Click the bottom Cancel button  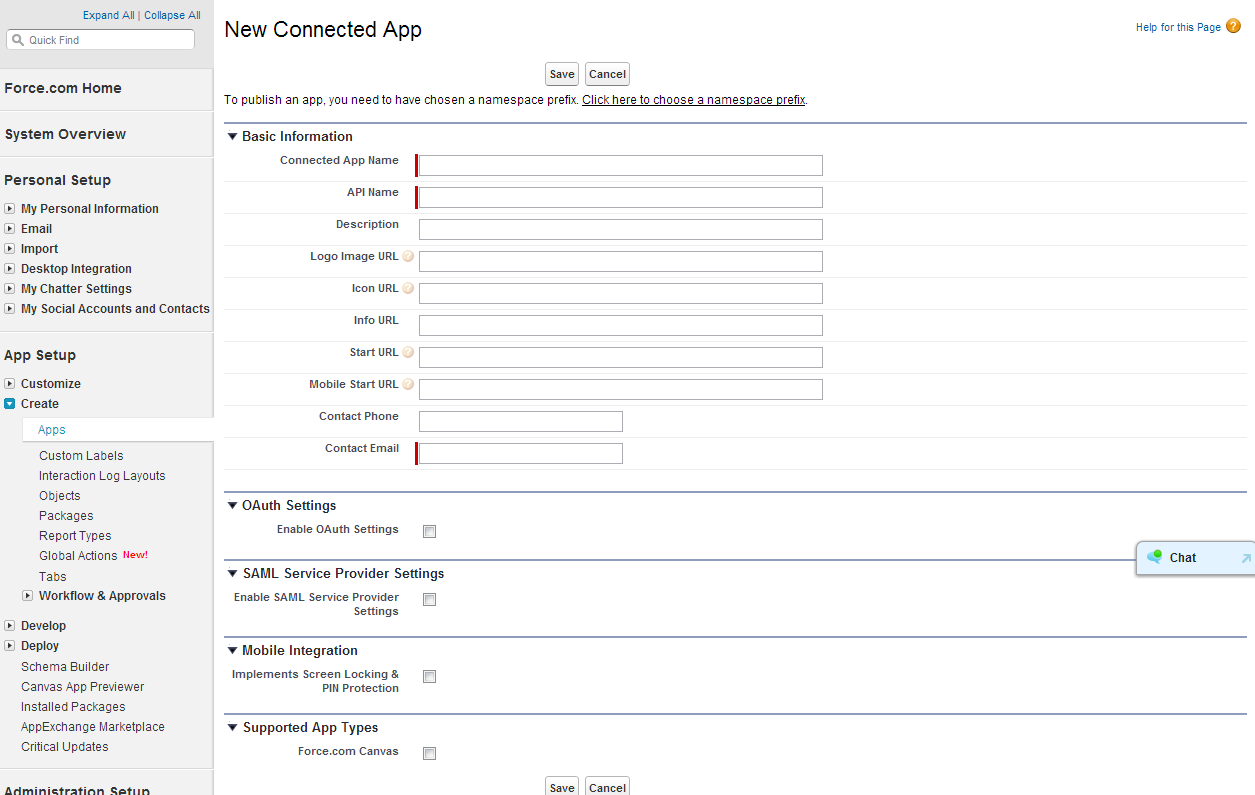[607, 786]
